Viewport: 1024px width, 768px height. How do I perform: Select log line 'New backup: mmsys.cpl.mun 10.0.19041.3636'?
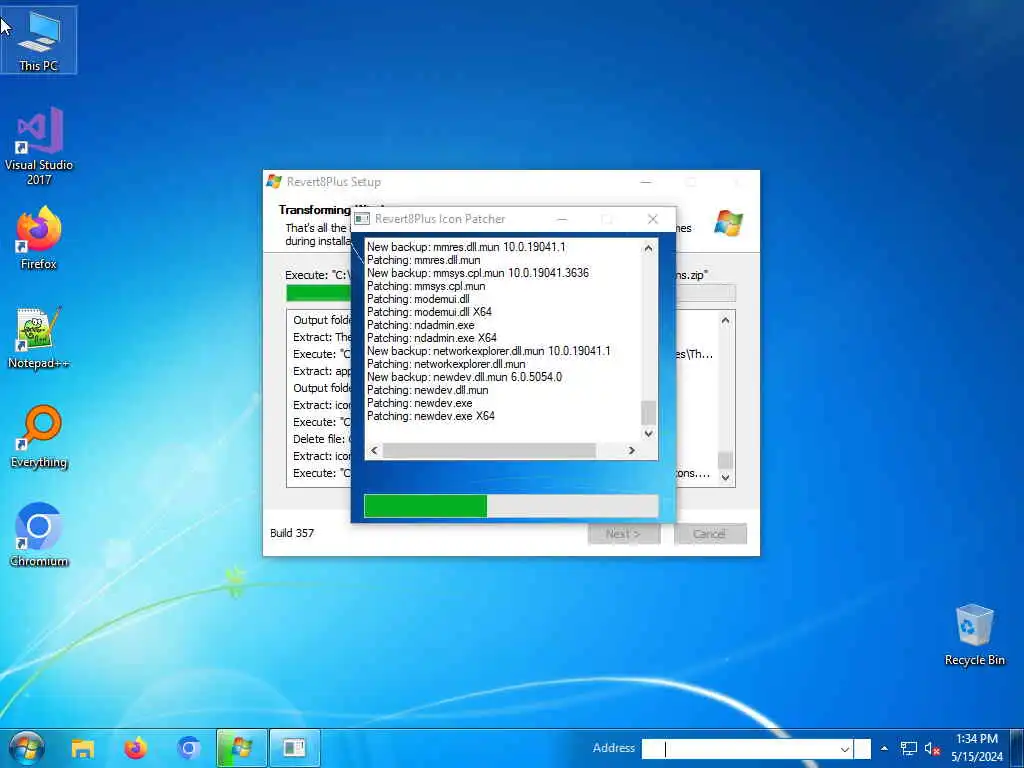pos(477,273)
